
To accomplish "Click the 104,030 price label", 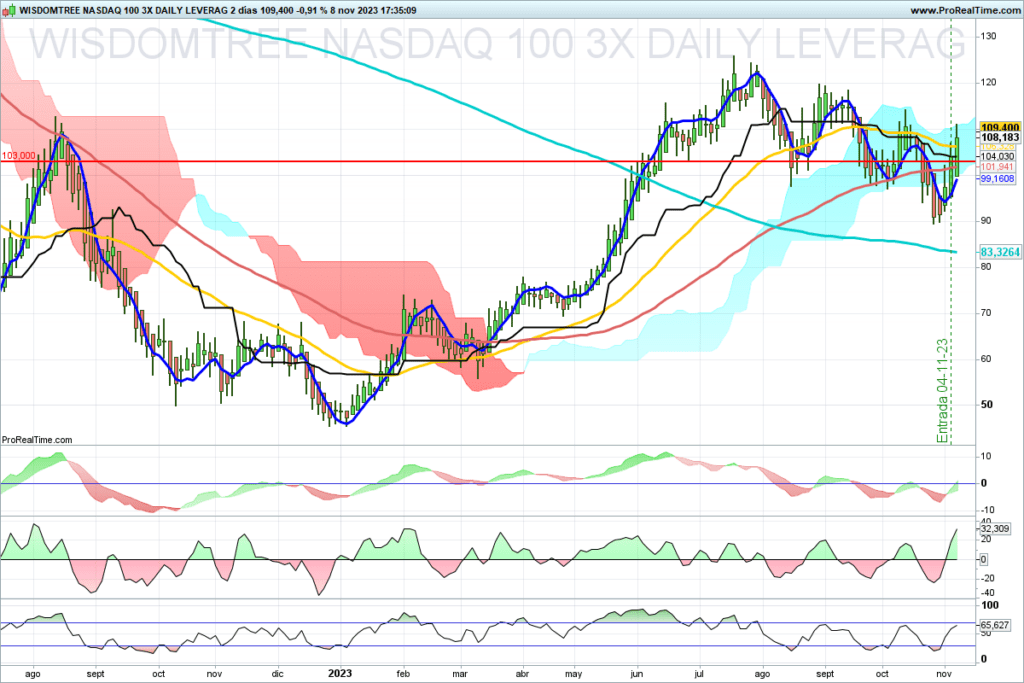I will [997, 157].
